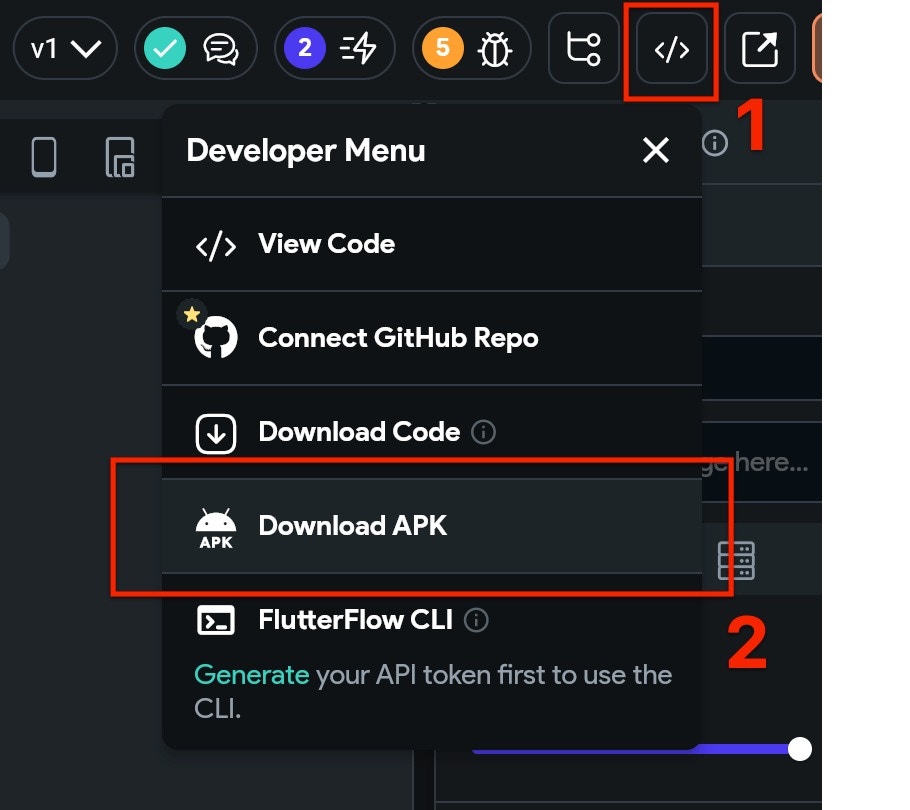Choose Download APK entry
This screenshot has height=810, width=910.
tap(432, 526)
